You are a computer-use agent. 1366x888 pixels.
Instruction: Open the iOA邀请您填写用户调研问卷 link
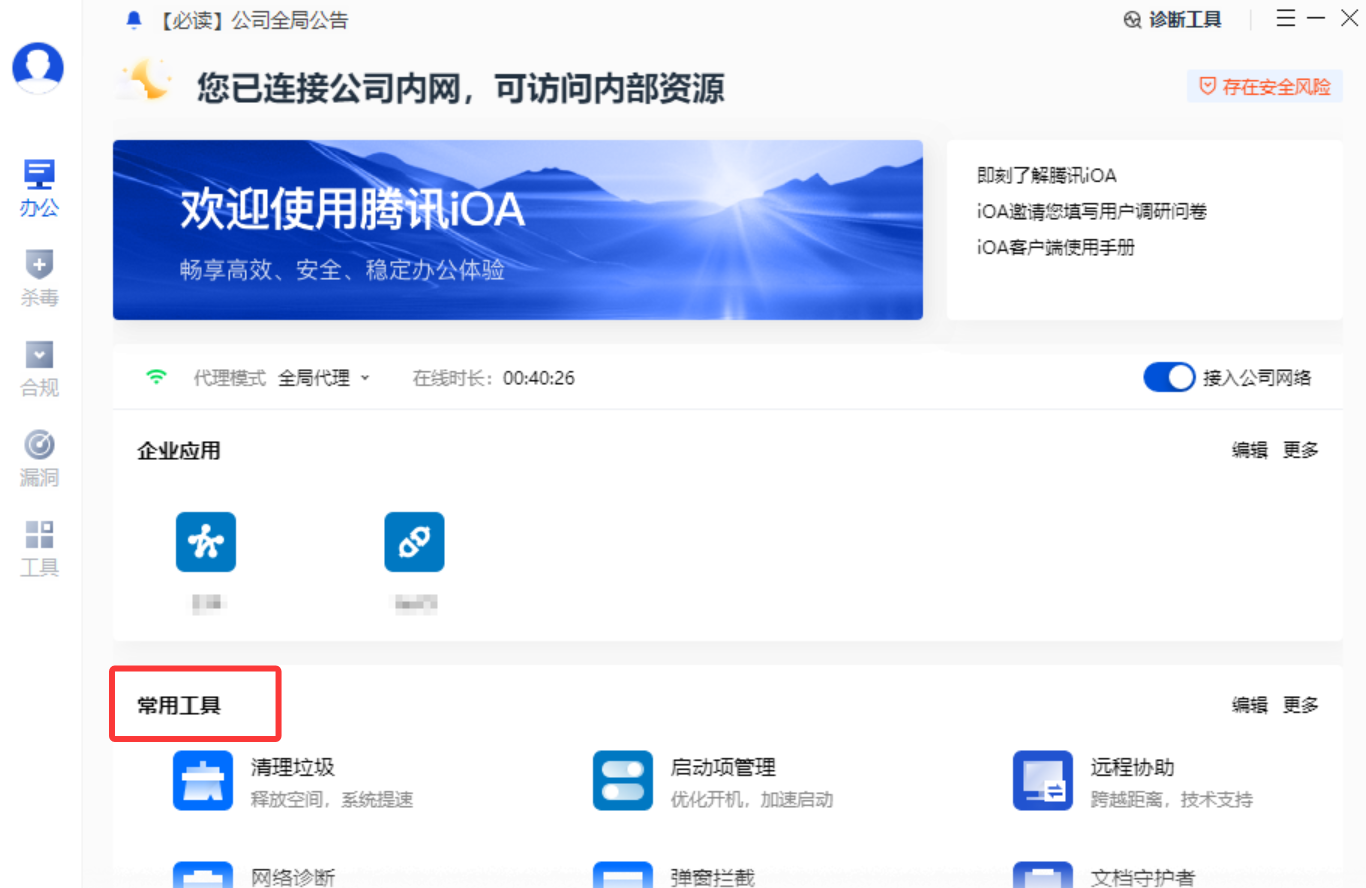pyautogui.click(x=1092, y=212)
